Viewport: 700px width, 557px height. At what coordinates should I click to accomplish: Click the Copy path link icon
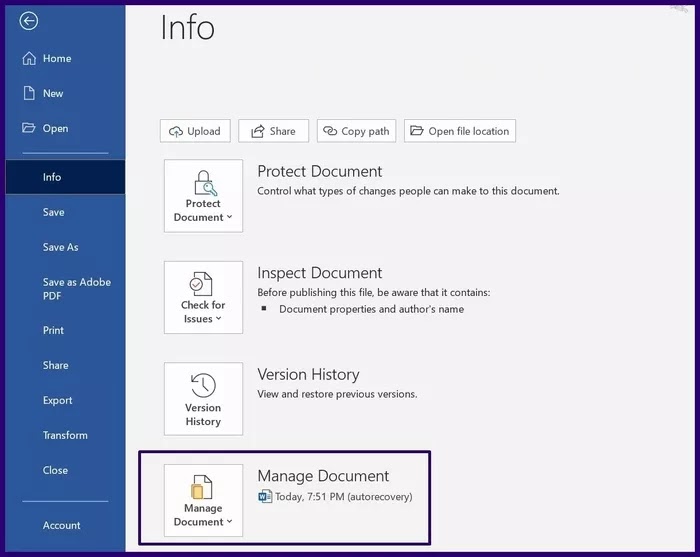[x=330, y=131]
